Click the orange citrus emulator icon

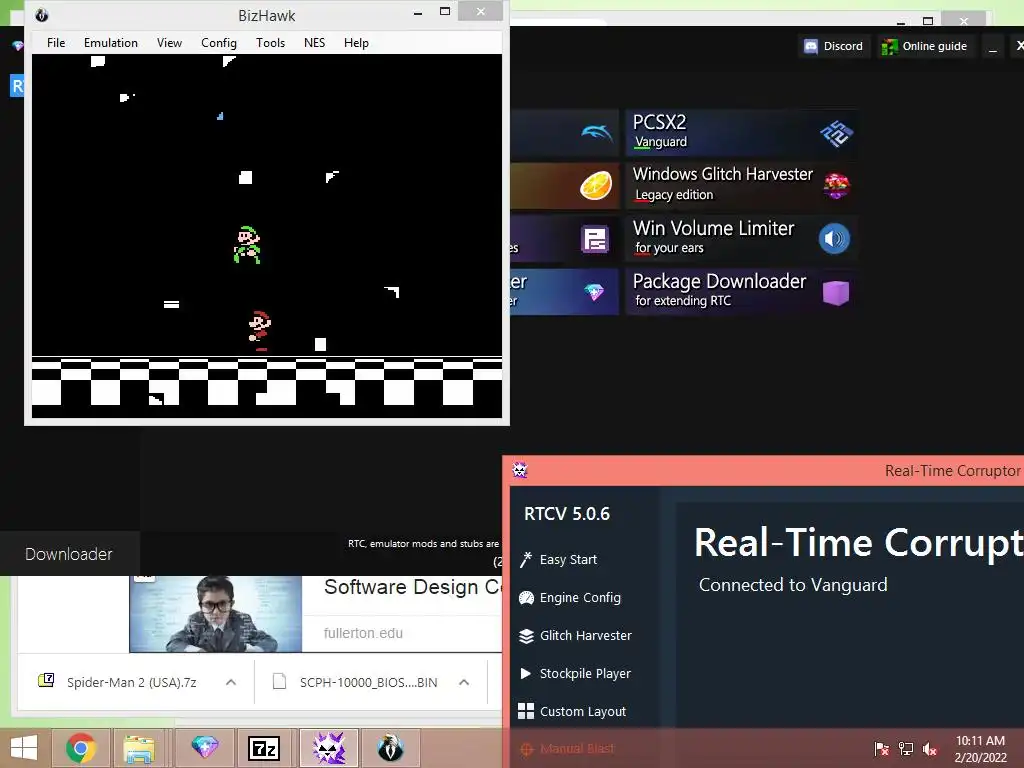point(596,185)
